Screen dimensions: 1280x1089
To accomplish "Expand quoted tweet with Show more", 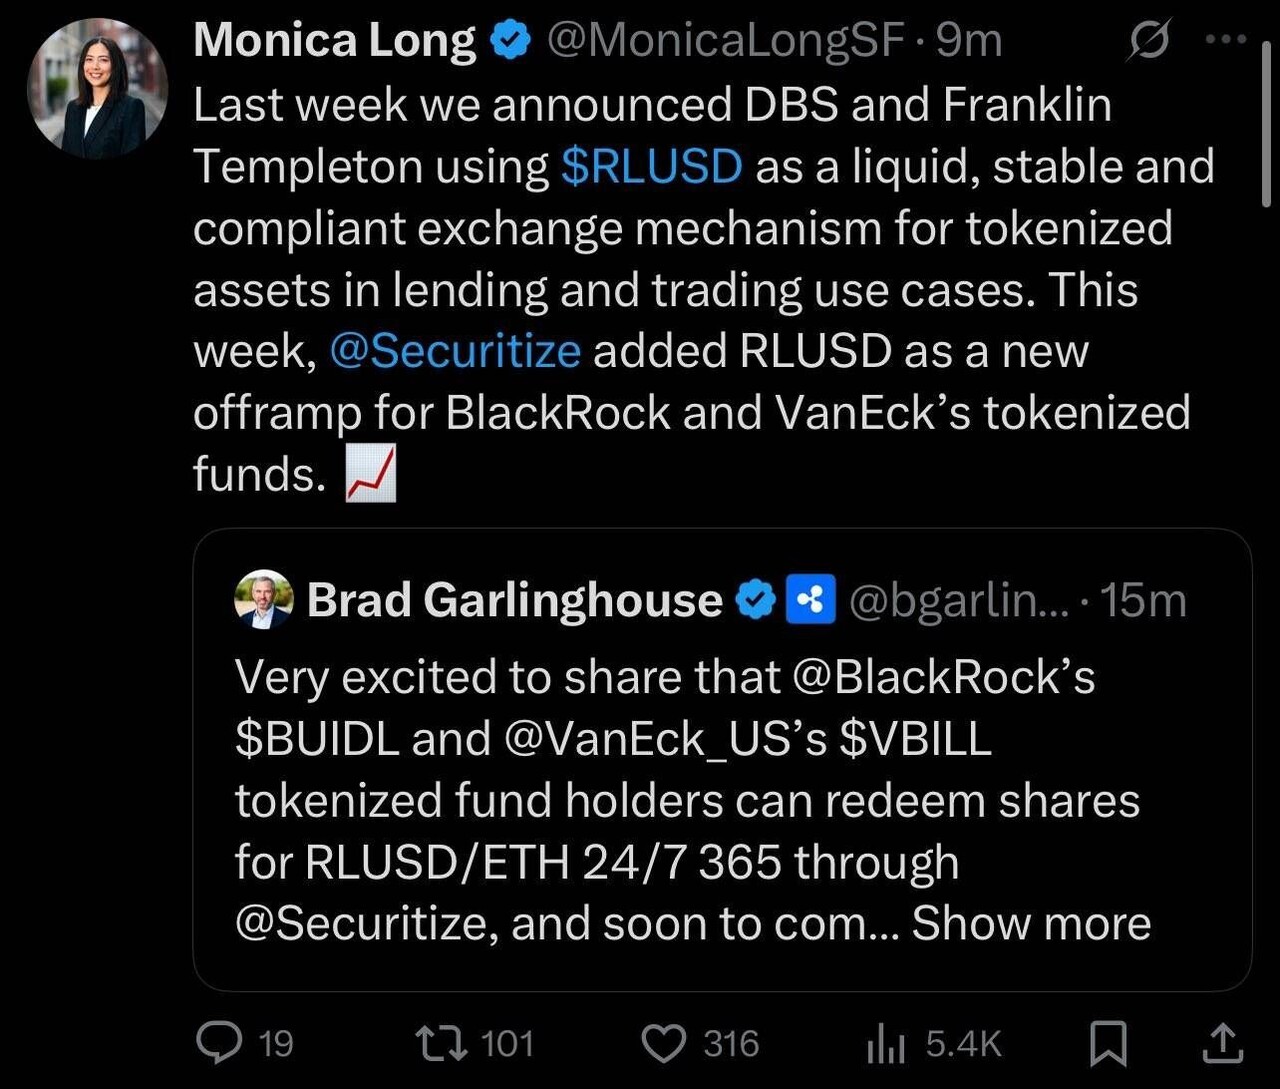I will click(1031, 923).
